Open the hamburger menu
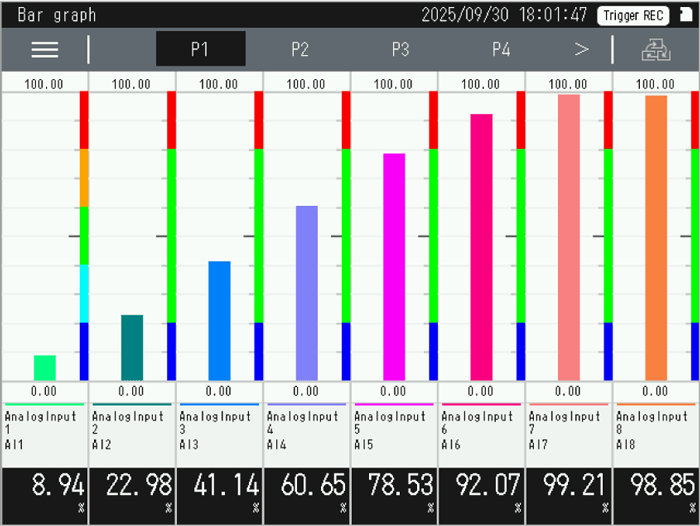The width and height of the screenshot is (700, 526). 44,49
